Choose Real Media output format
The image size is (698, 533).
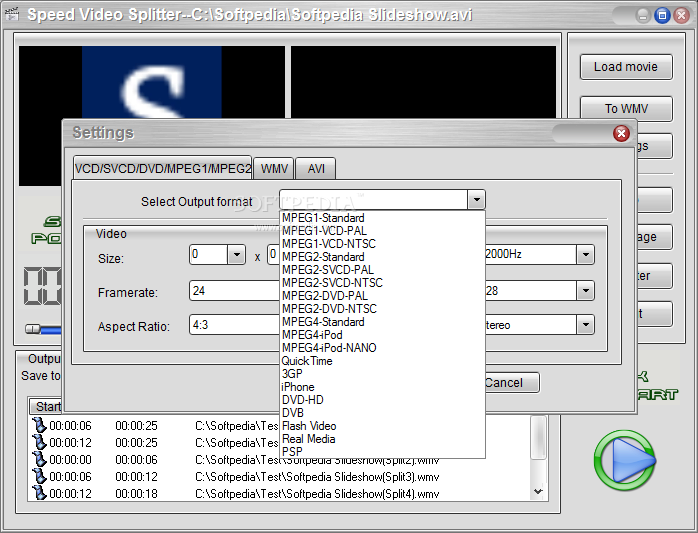(x=383, y=439)
